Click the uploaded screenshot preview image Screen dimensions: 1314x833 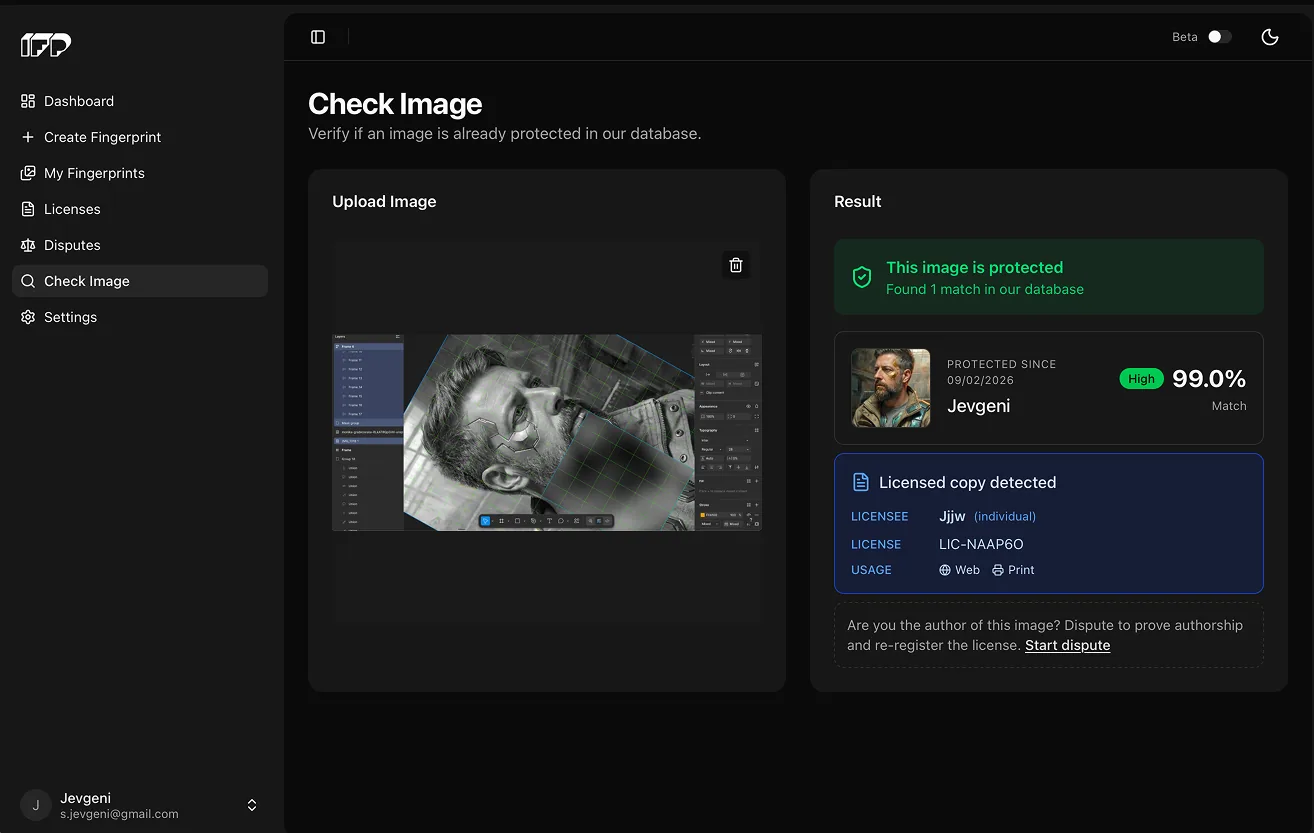(547, 432)
